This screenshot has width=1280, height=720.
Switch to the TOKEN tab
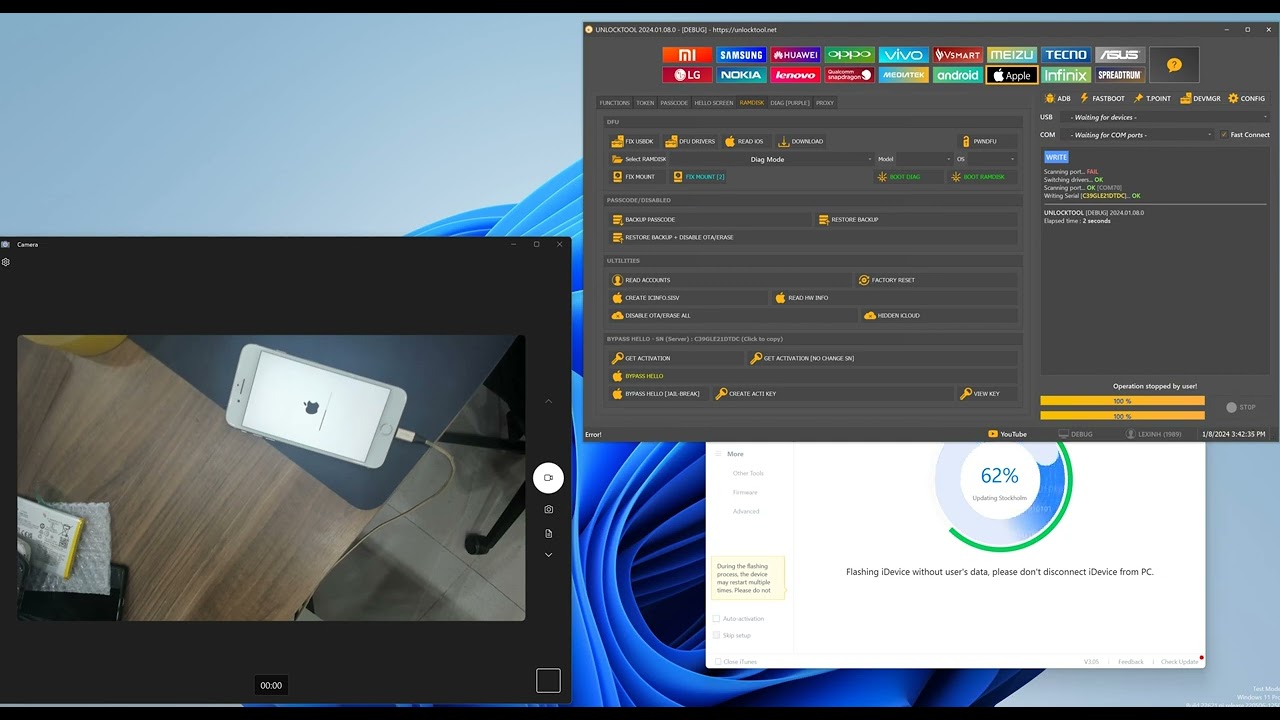coord(645,103)
